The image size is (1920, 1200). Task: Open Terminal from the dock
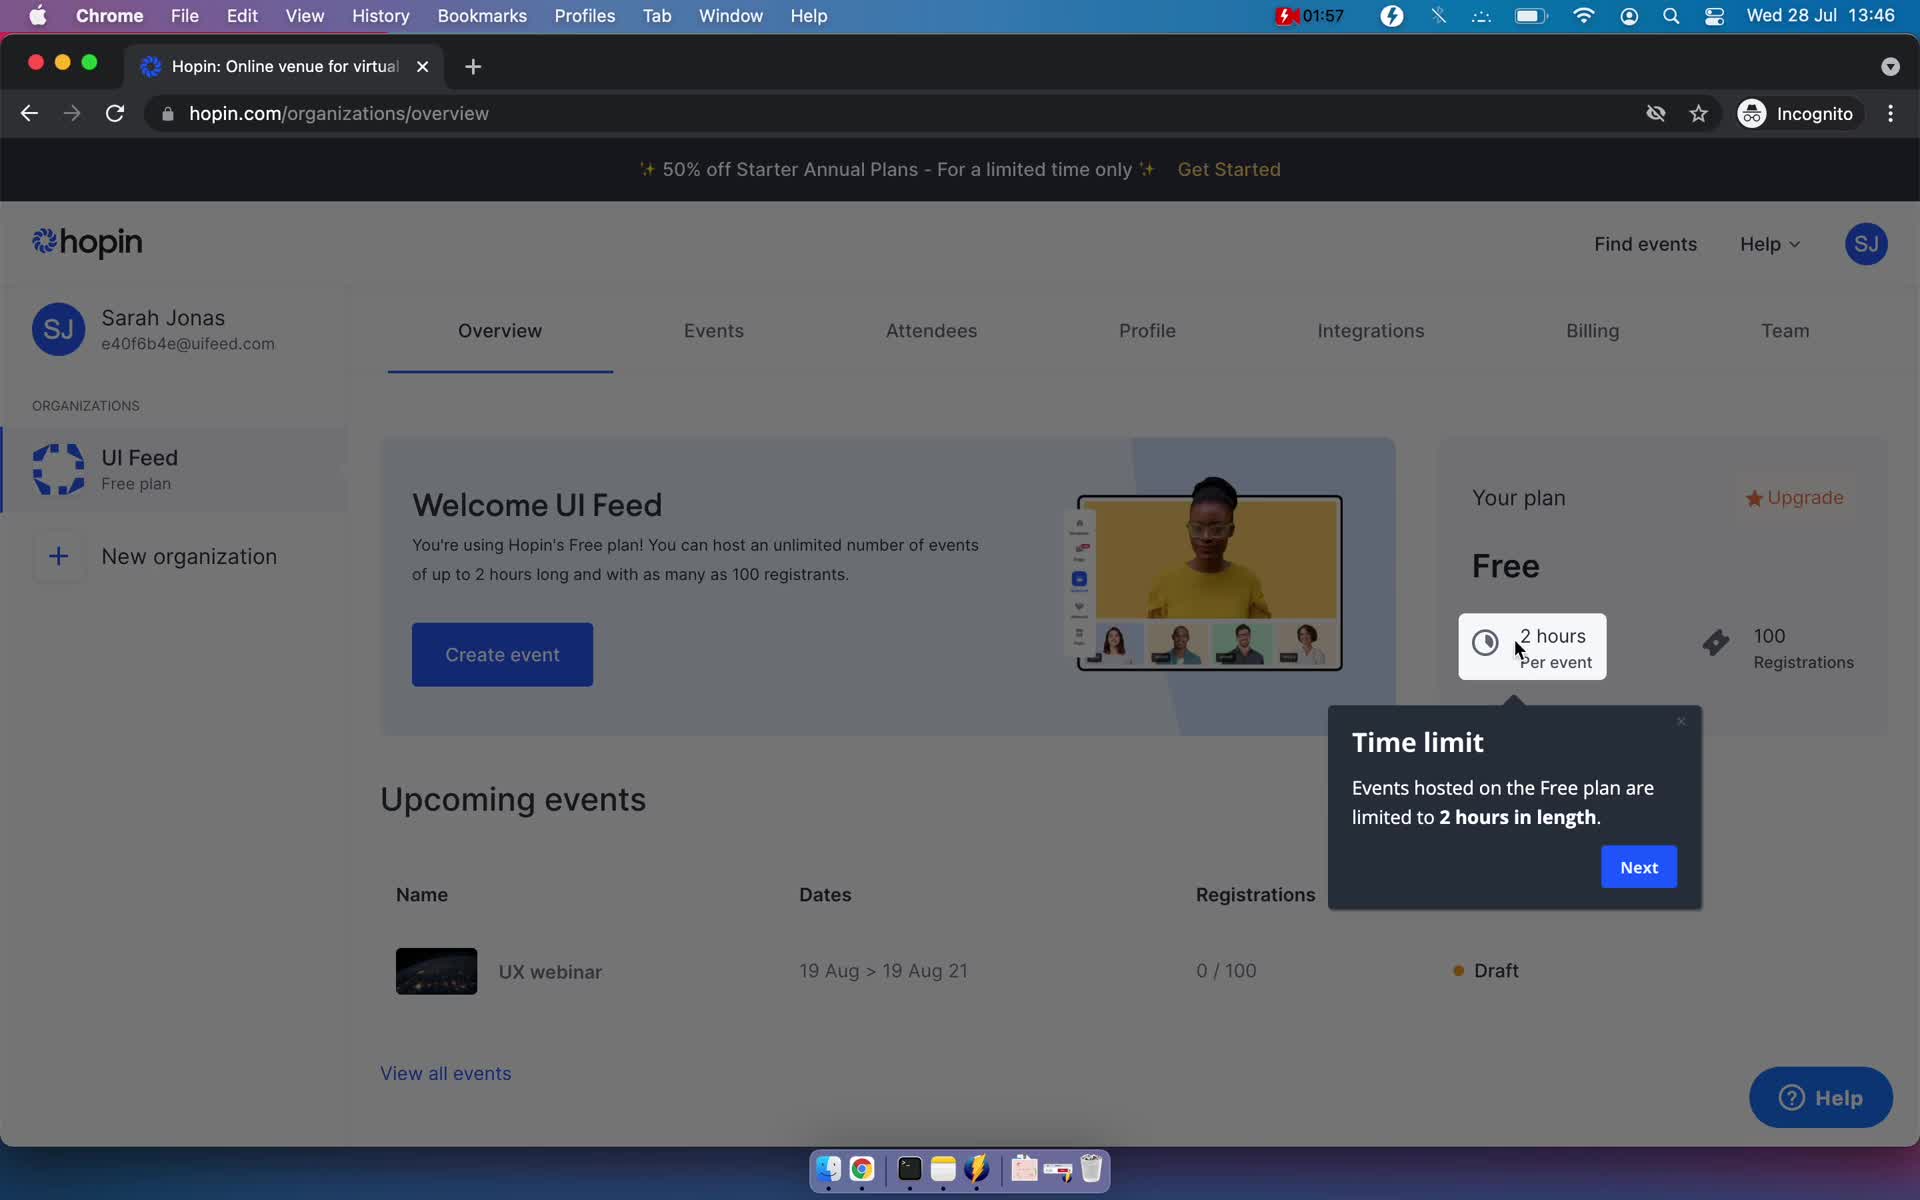point(909,1168)
